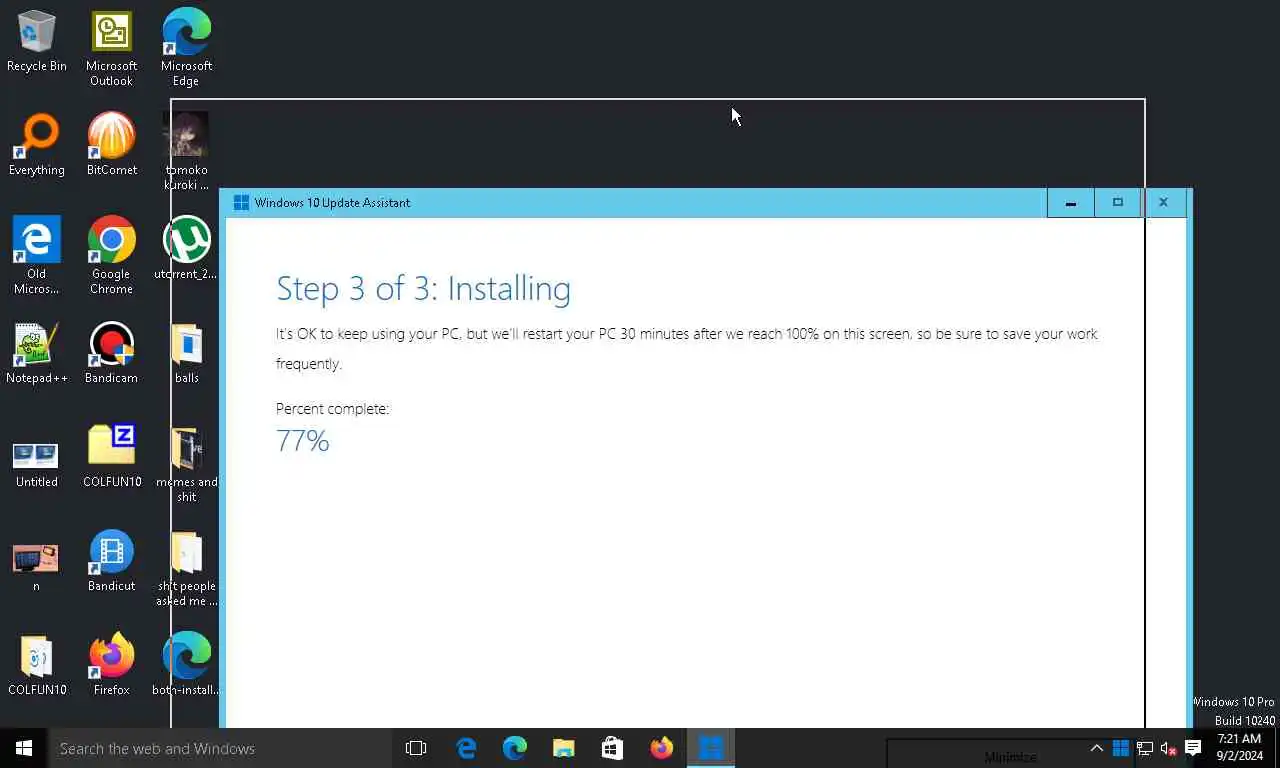Open the Action Center notifications icon
Viewport: 1280px width, 768px height.
point(1193,748)
